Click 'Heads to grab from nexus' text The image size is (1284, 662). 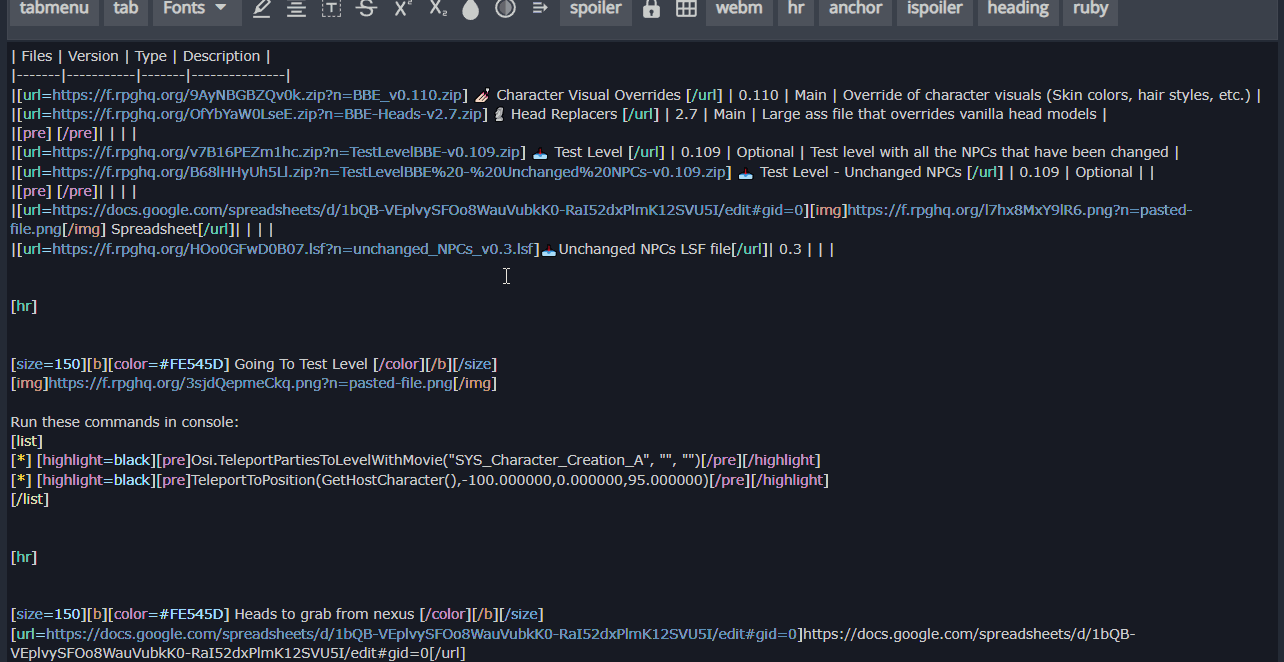[x=325, y=614]
